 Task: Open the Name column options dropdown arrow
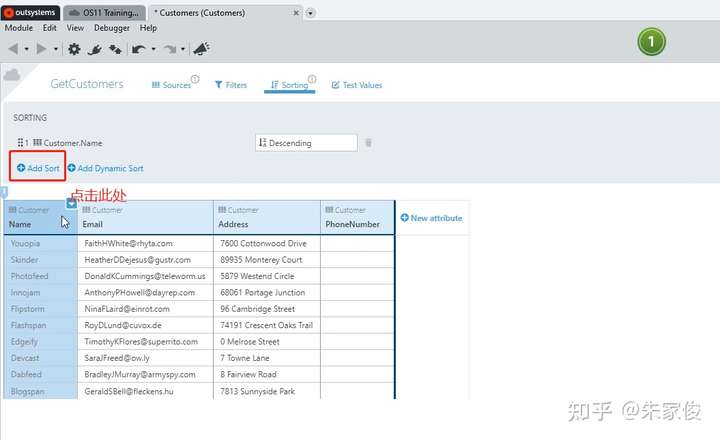[x=71, y=203]
